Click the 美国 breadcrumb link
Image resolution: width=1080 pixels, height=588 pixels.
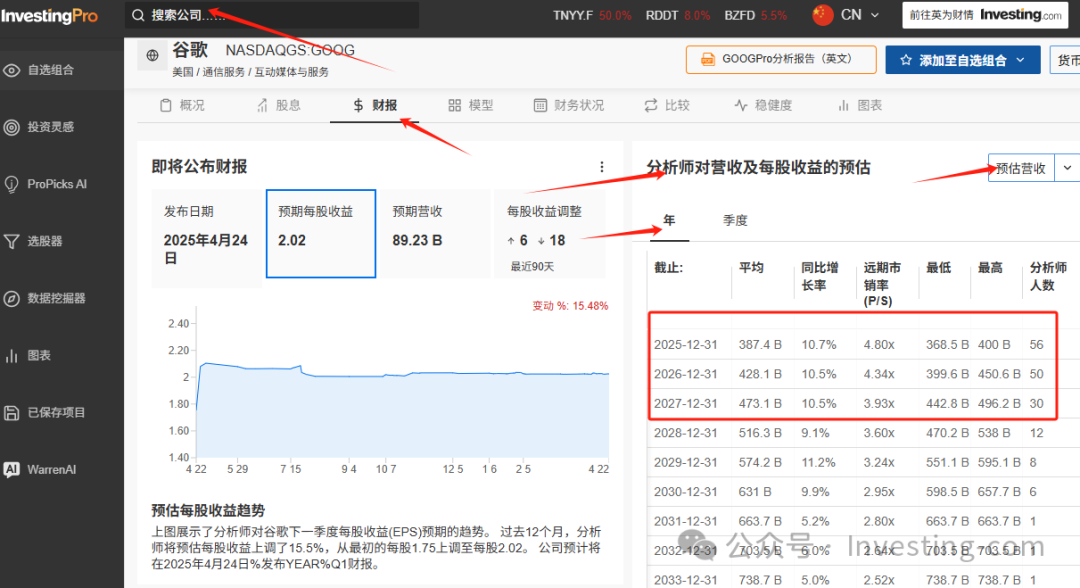pyautogui.click(x=183, y=72)
